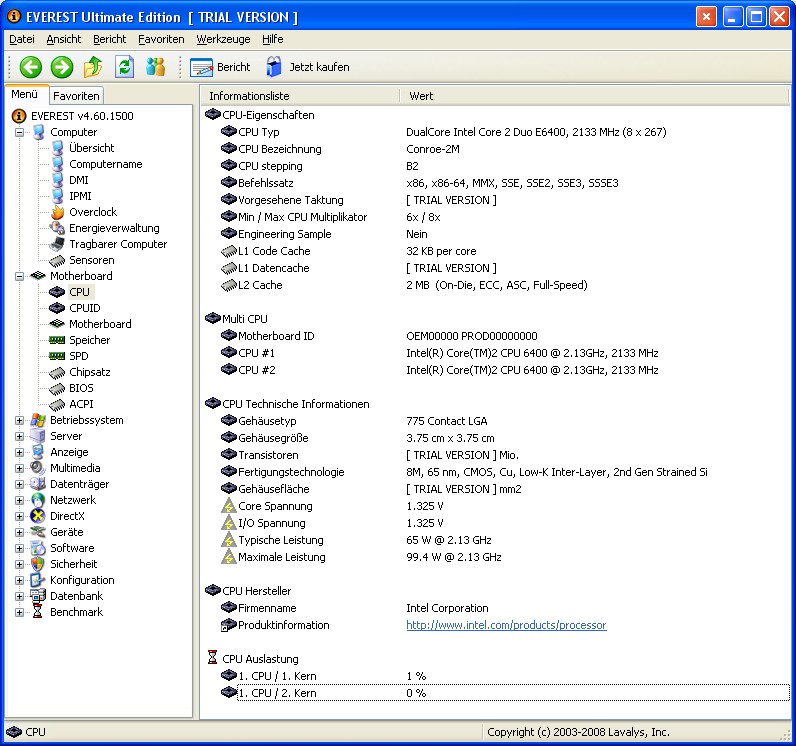Click the Informationsliste column header
Screen dimensions: 796x746
point(300,96)
